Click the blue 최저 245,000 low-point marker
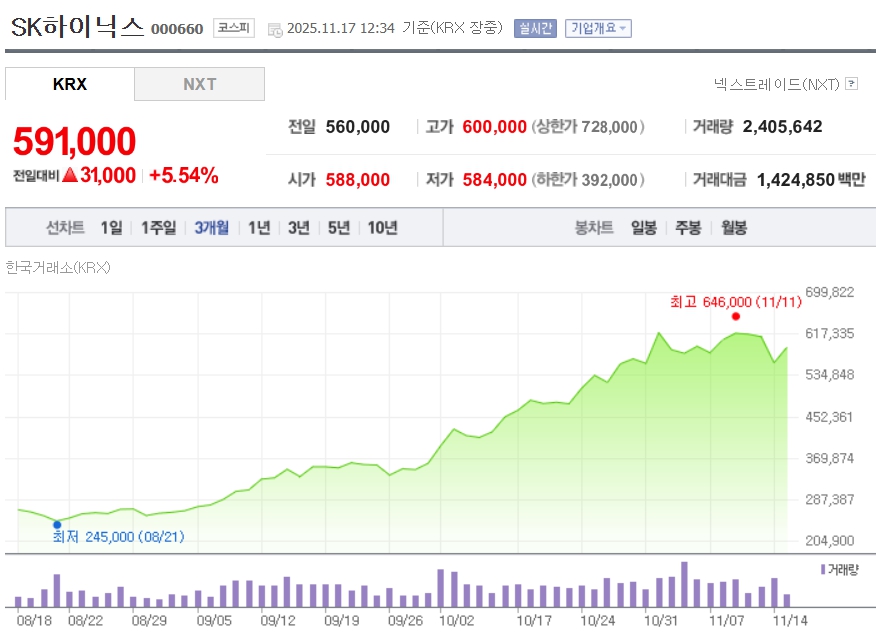 point(57,524)
